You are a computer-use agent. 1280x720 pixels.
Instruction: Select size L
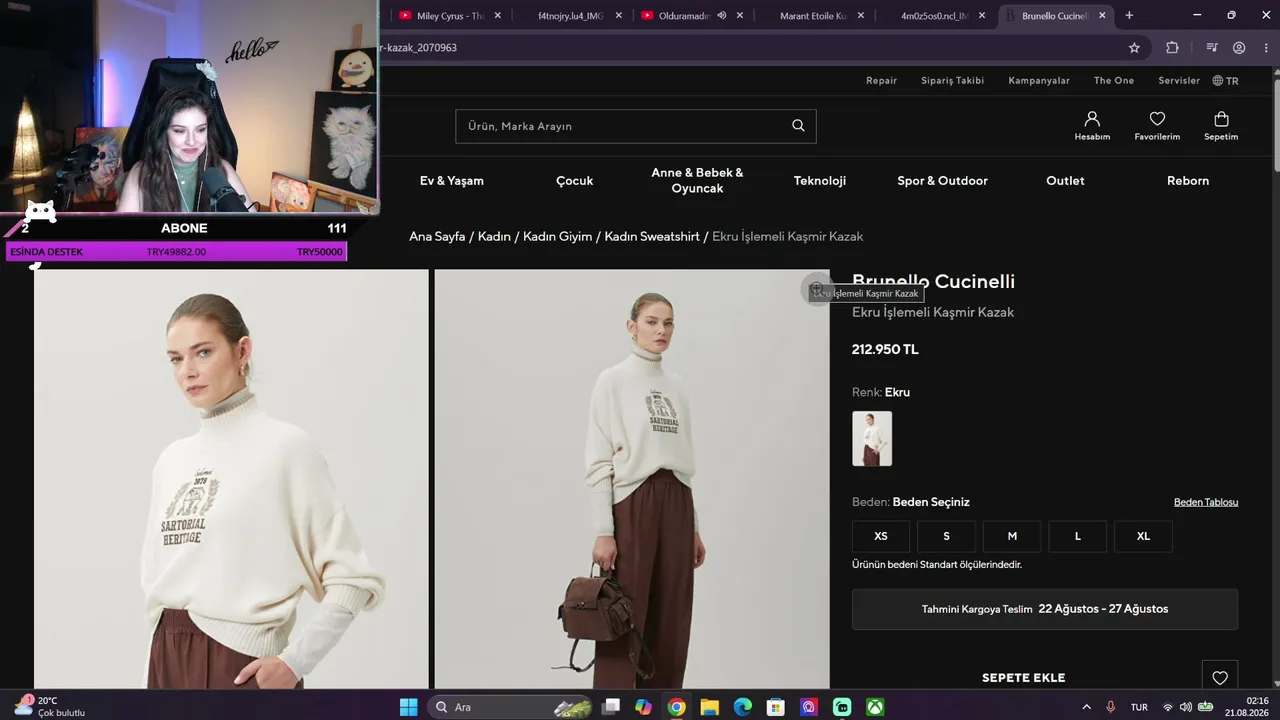pos(1078,536)
